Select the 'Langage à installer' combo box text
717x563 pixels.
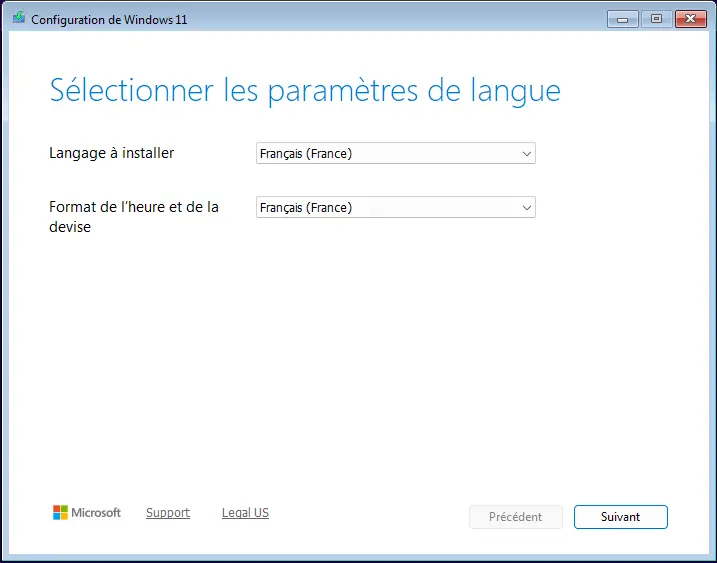[x=305, y=154]
